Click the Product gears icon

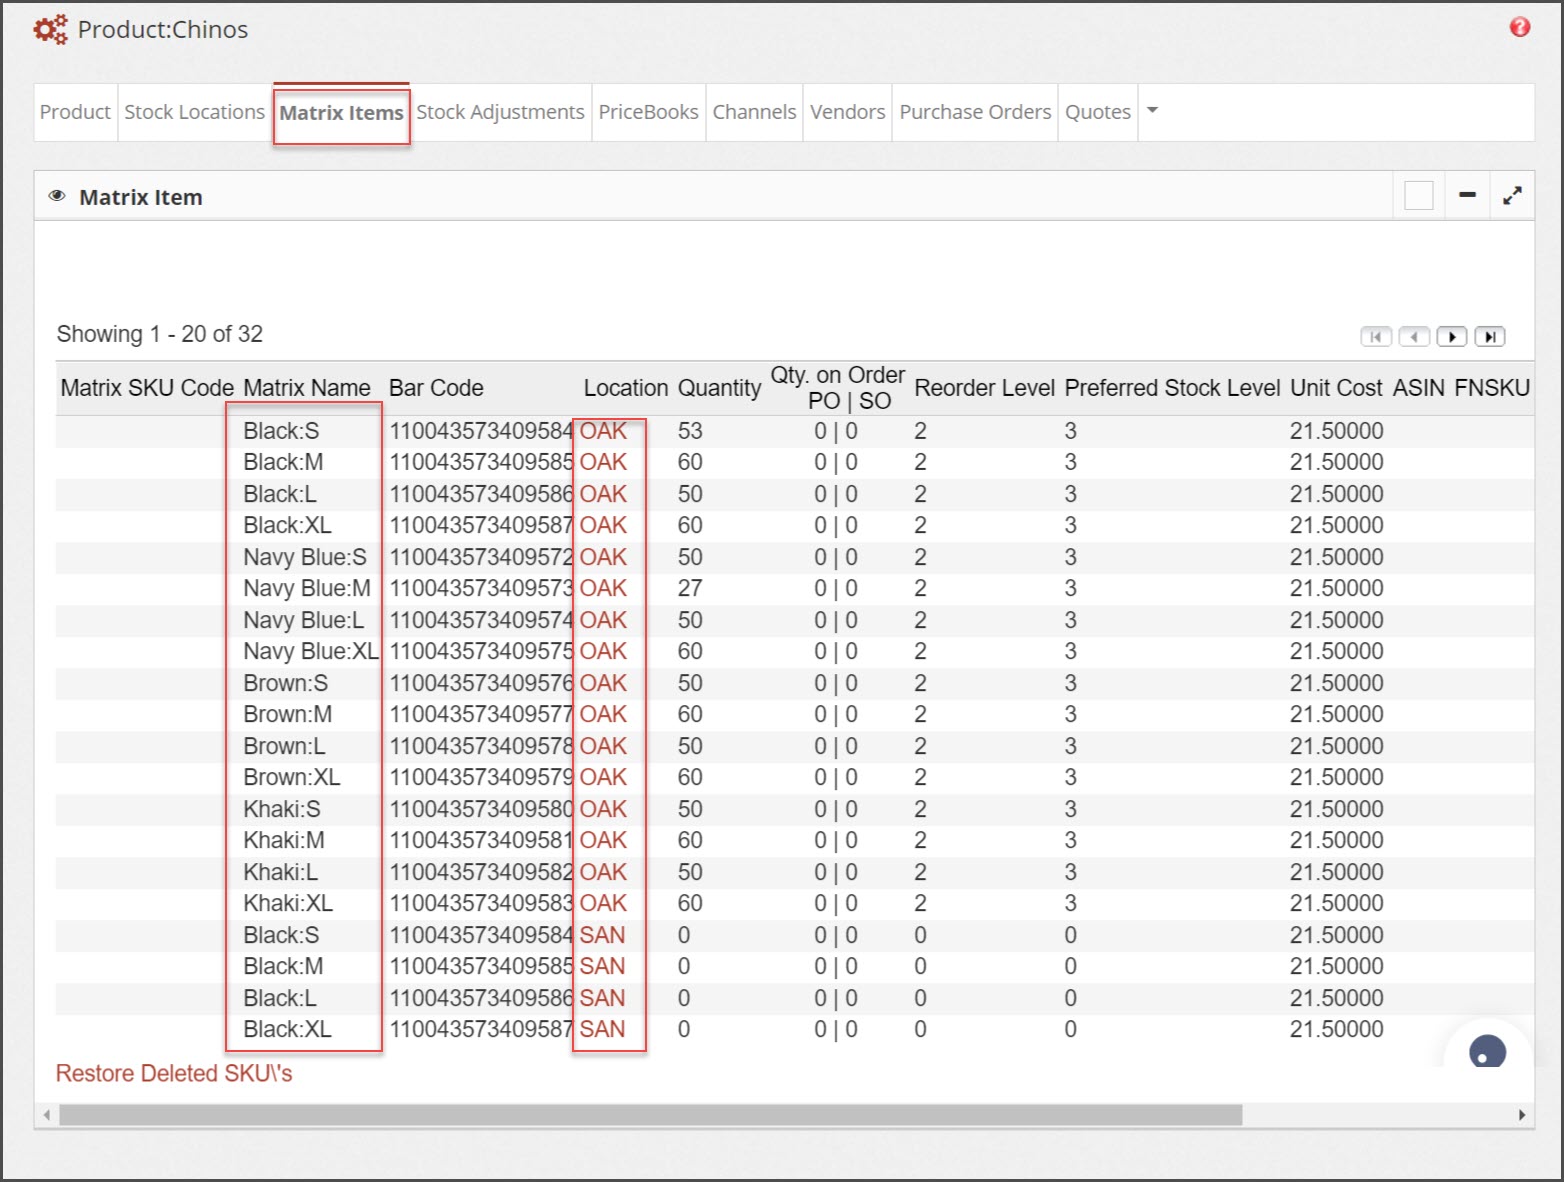[50, 29]
